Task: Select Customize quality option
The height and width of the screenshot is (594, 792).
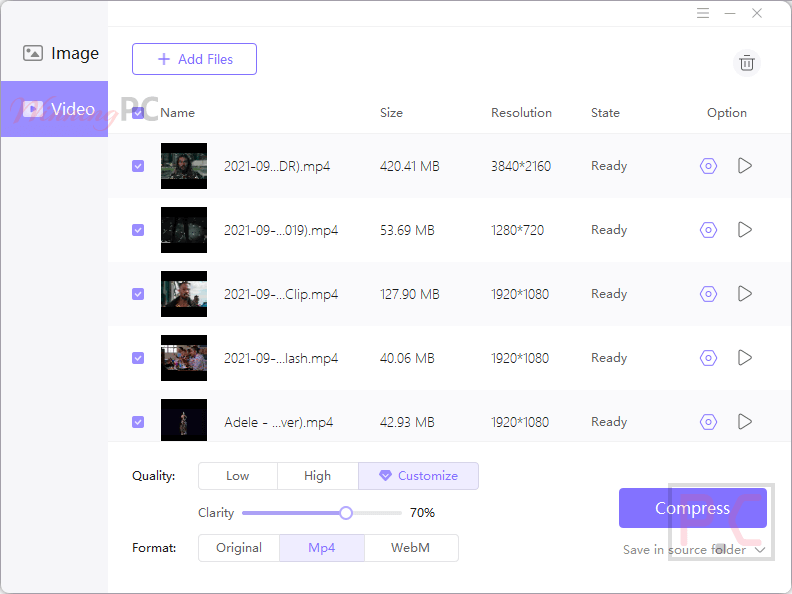Action: click(418, 476)
